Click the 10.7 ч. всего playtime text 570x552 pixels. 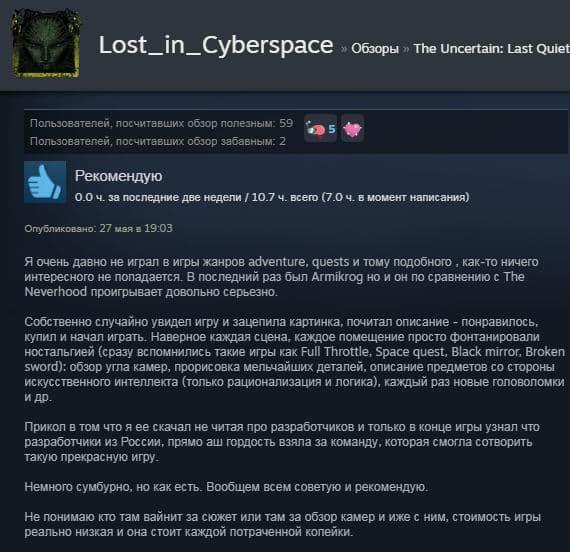(x=284, y=197)
